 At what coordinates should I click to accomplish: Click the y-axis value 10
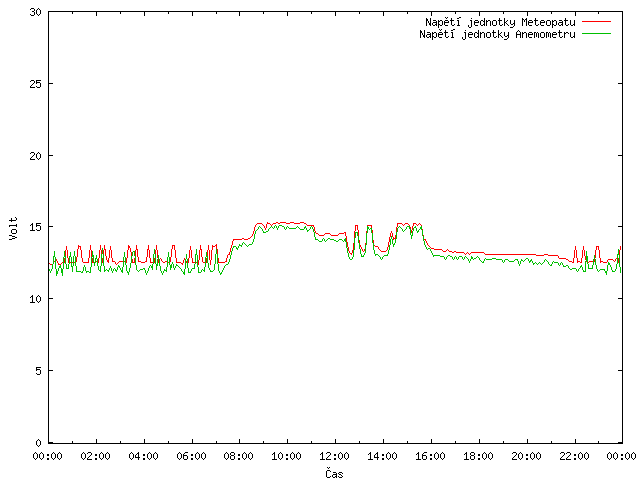(x=36, y=299)
